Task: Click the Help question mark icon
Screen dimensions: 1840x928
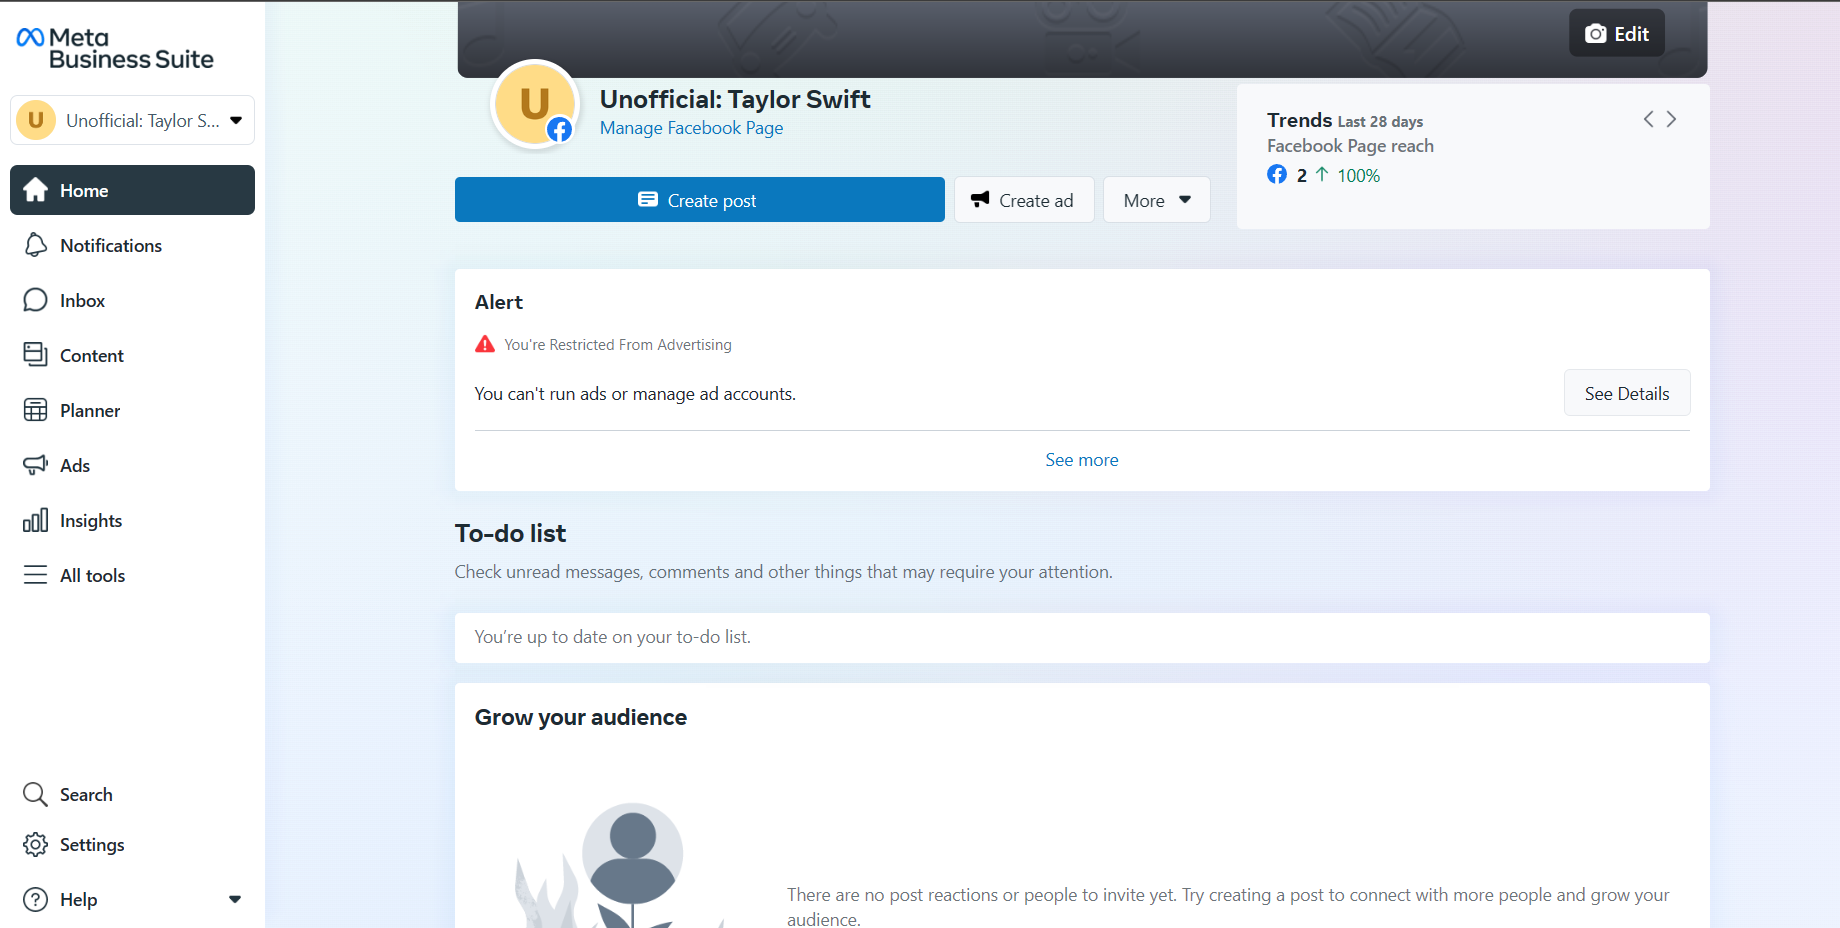Action: (36, 899)
